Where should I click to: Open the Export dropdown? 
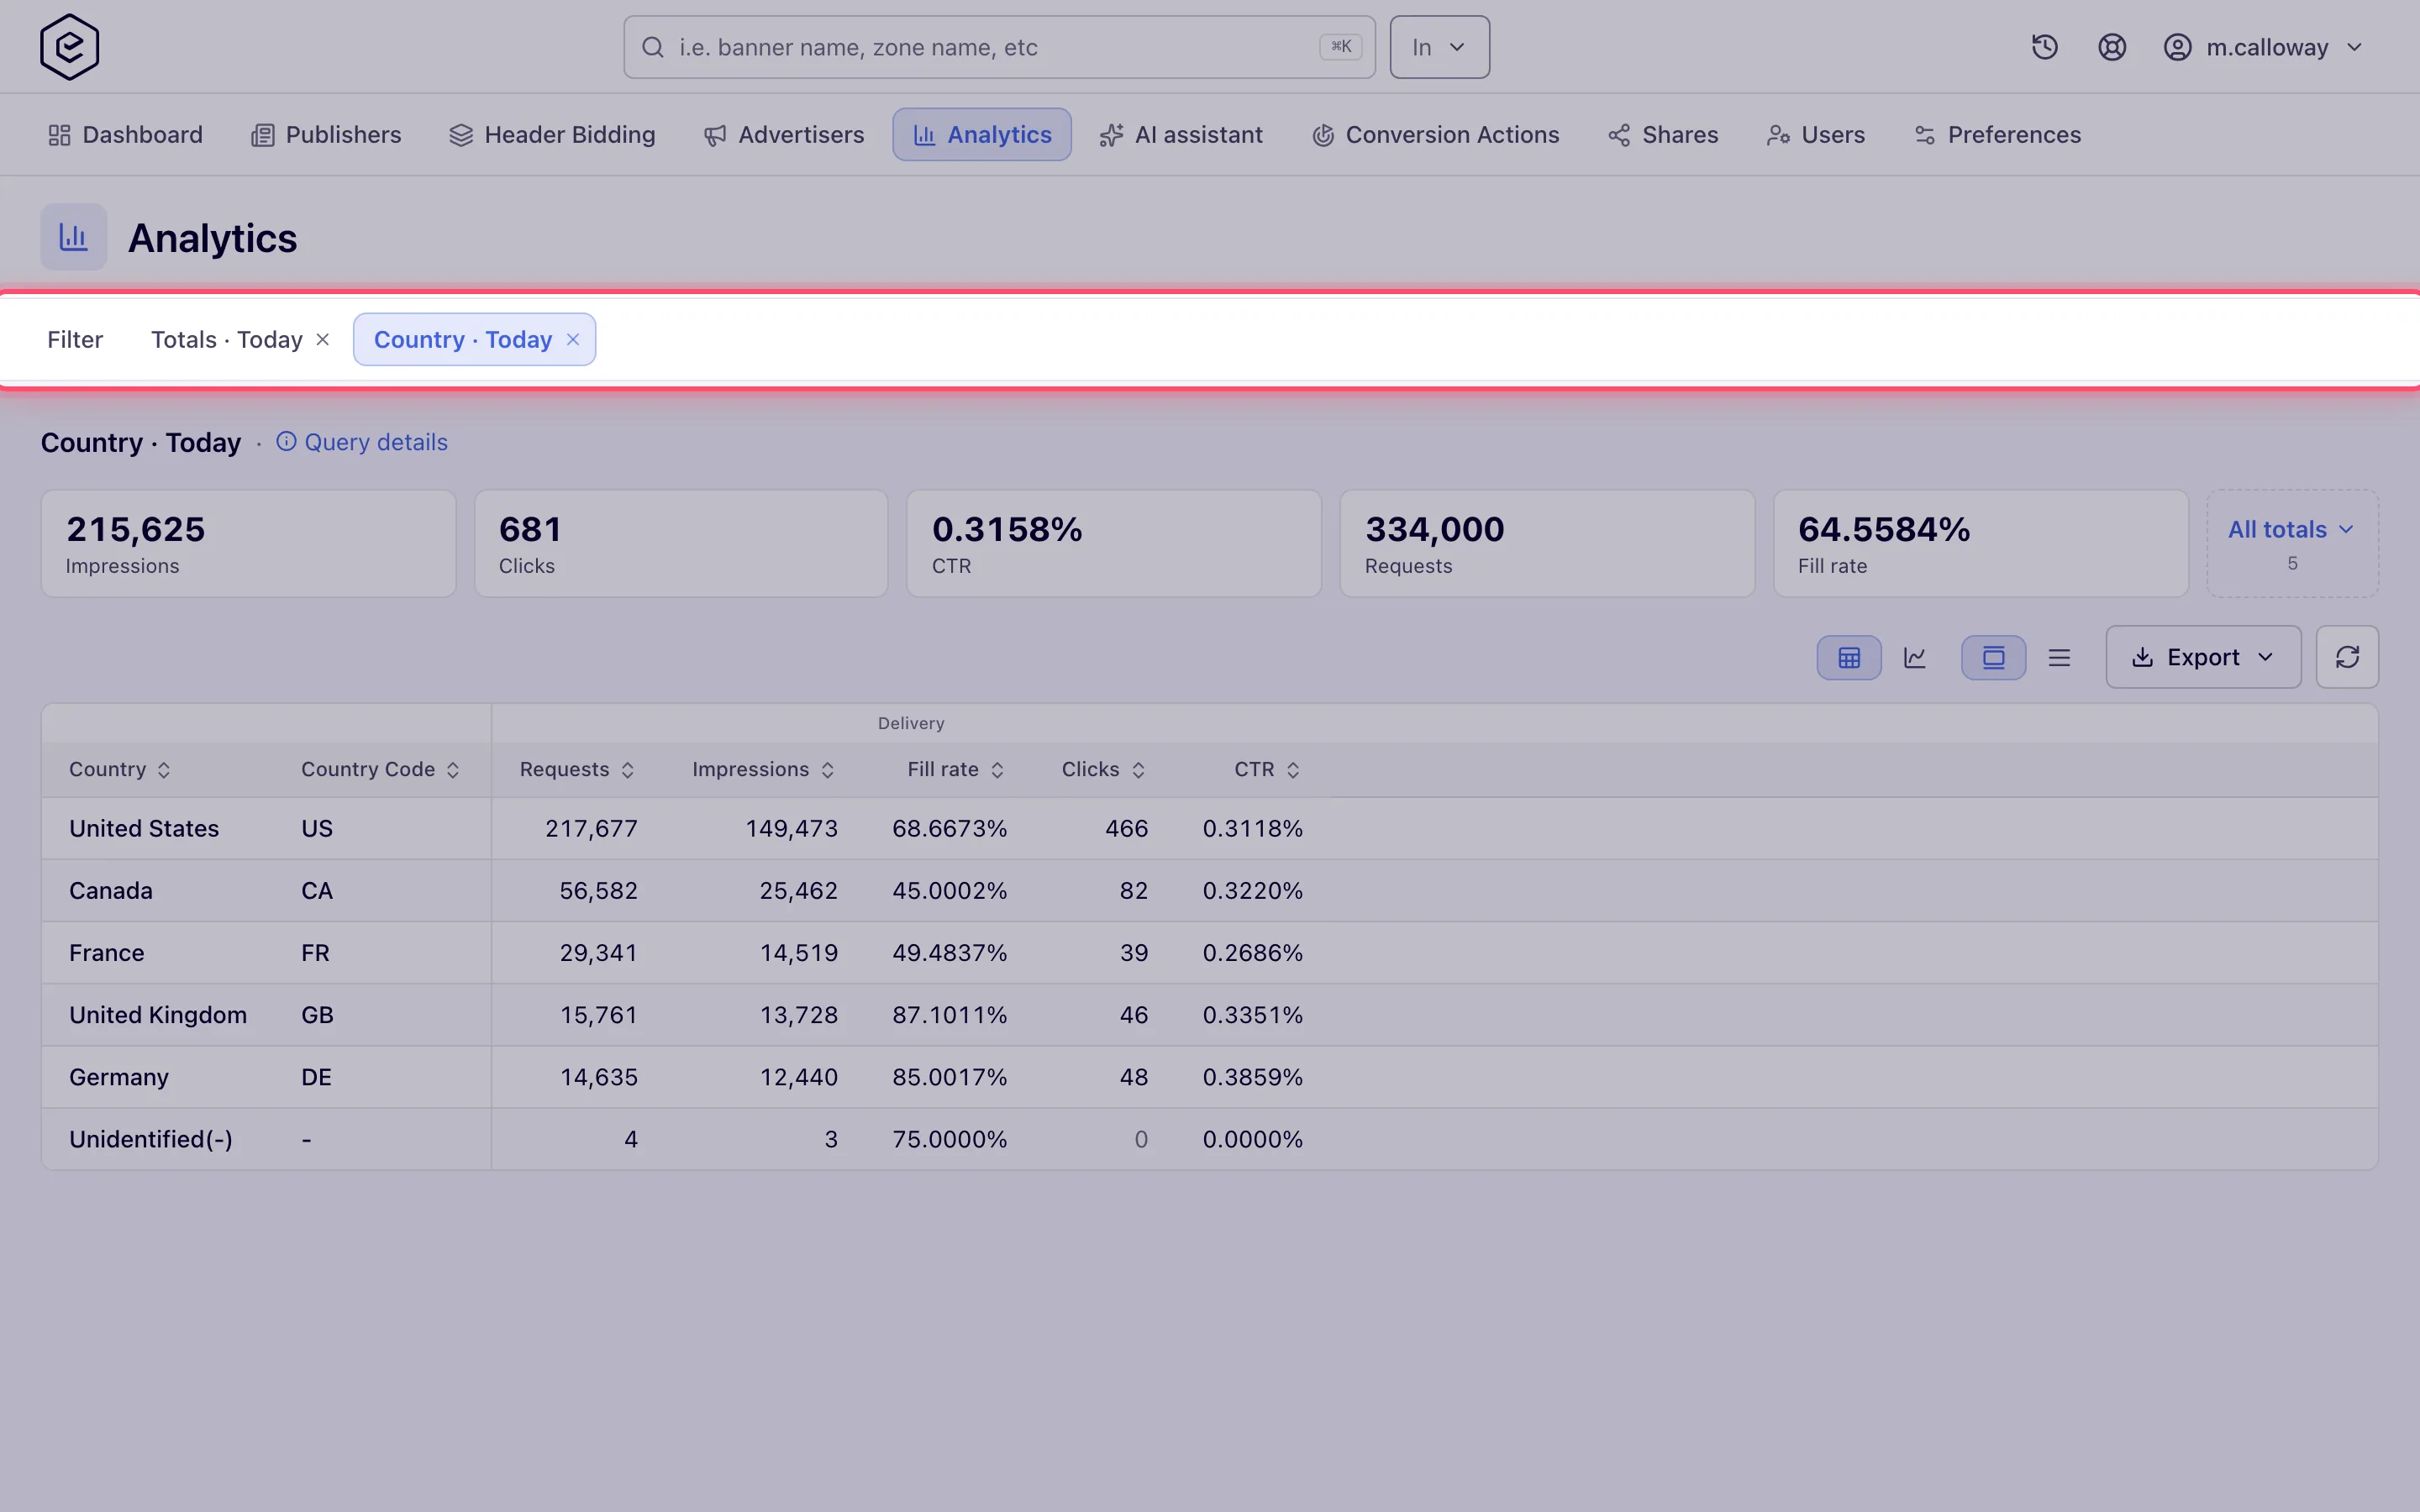(x=2203, y=657)
